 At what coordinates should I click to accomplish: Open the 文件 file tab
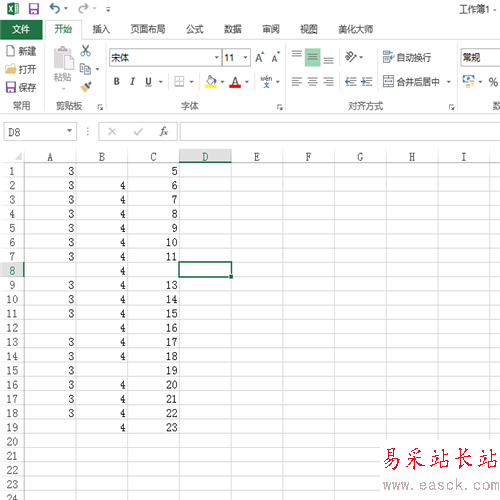(21, 29)
